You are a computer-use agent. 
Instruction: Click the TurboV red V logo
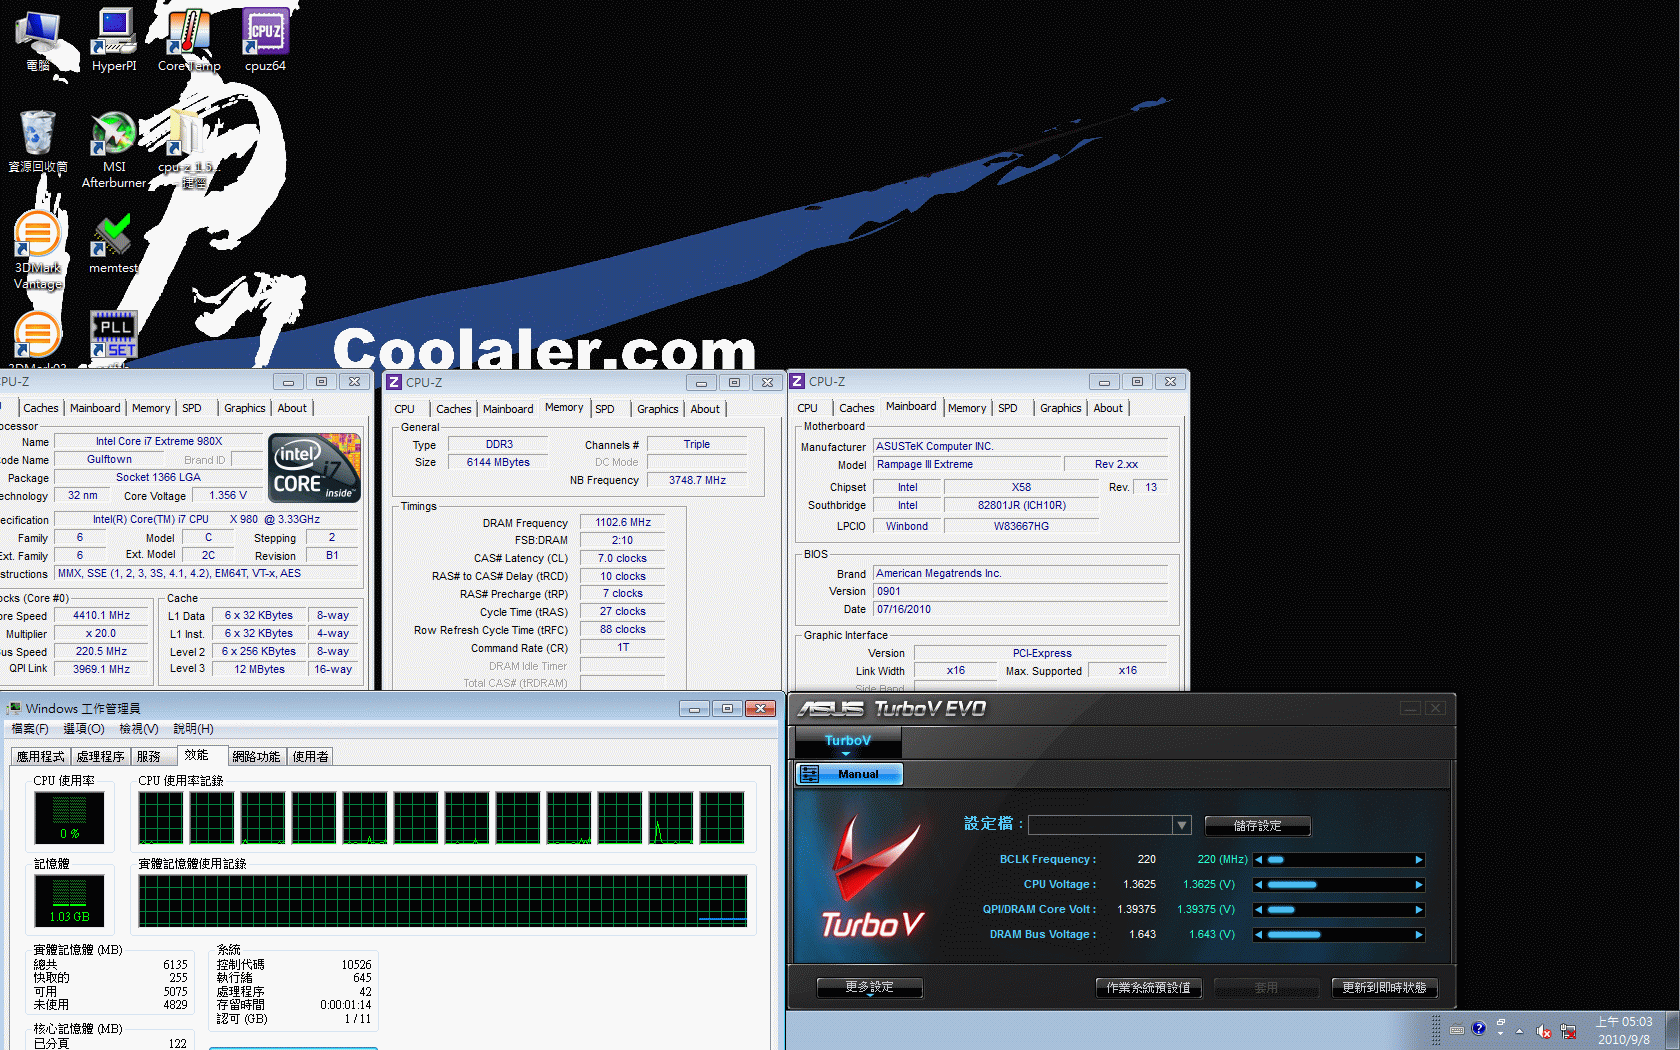tap(874, 857)
